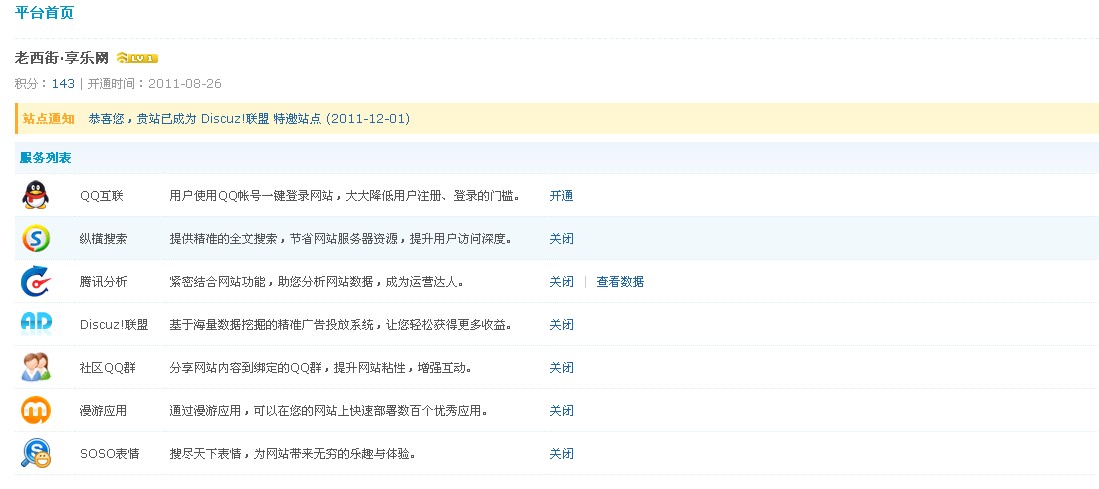Click the Discuz!联盟 AD icon

pos(36,323)
